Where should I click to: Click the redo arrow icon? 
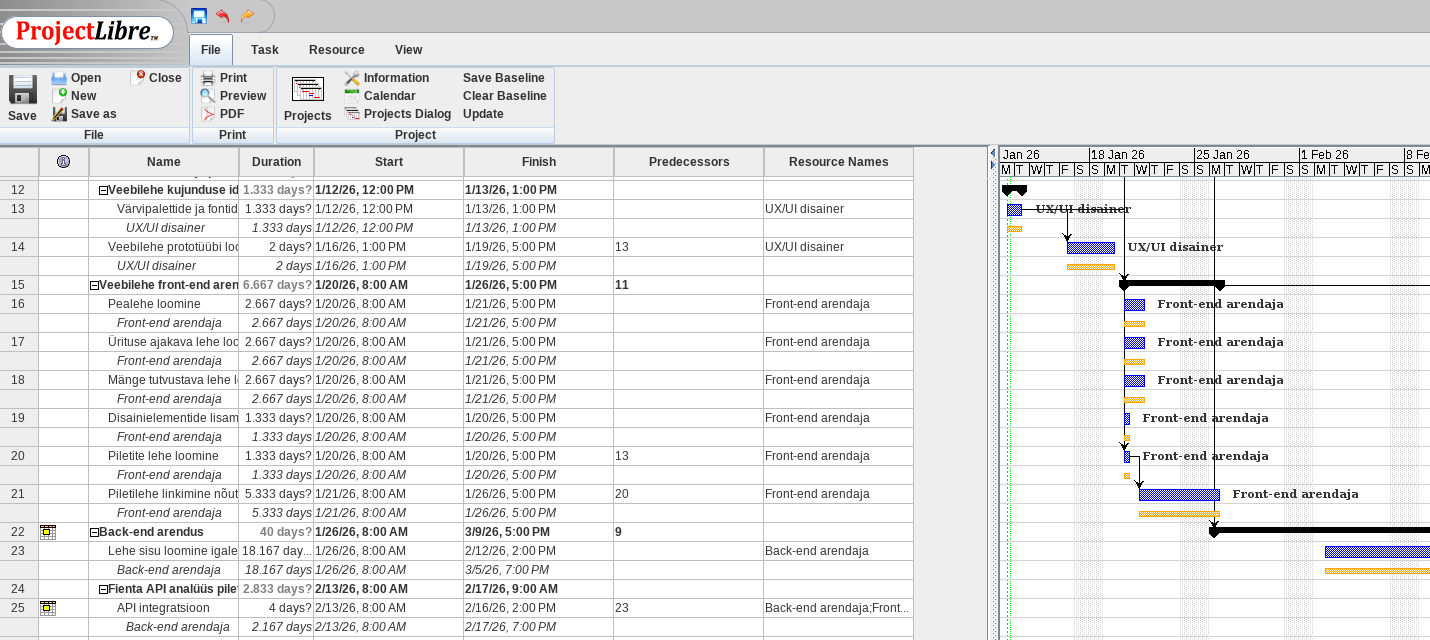[x=247, y=16]
